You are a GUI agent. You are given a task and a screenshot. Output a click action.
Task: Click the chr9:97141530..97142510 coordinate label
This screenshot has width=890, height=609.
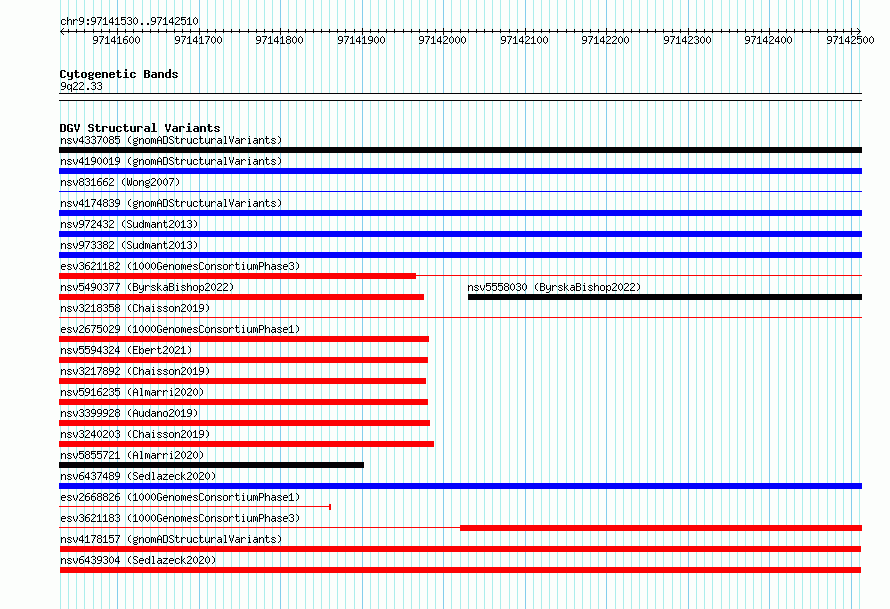click(129, 22)
